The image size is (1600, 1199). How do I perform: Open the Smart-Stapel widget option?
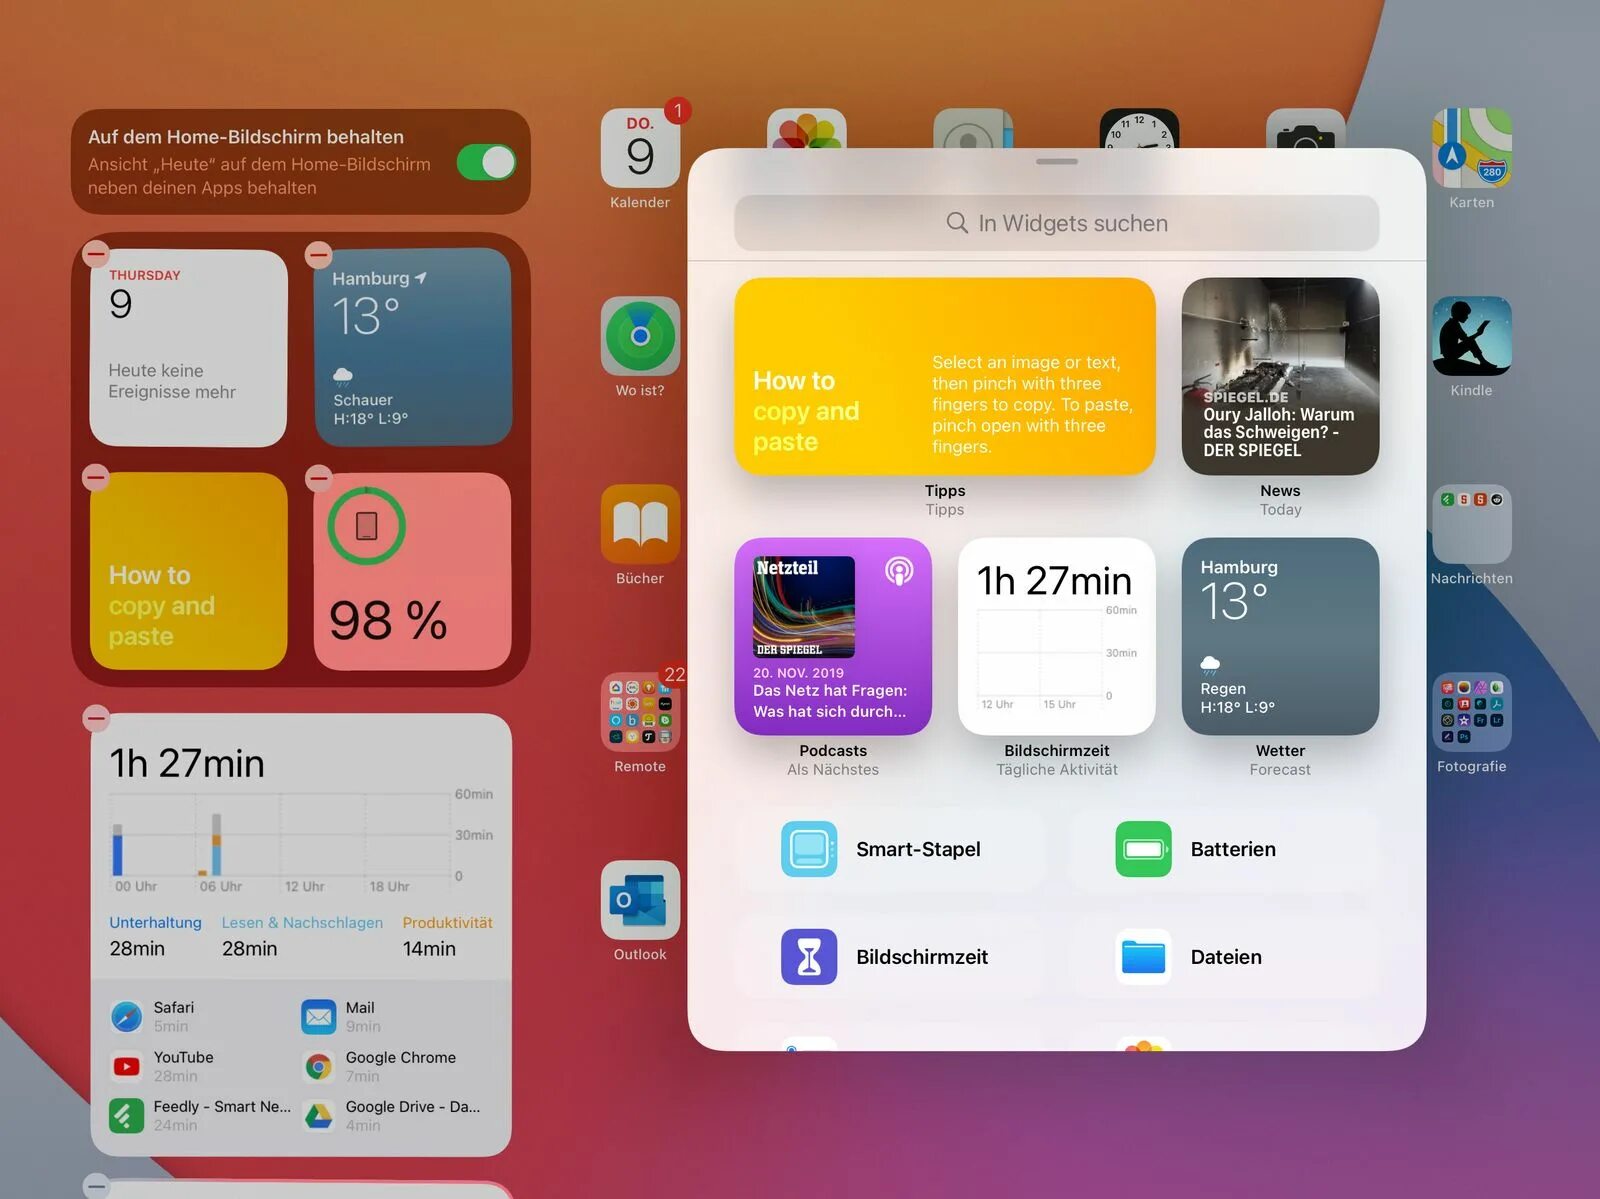[890, 849]
